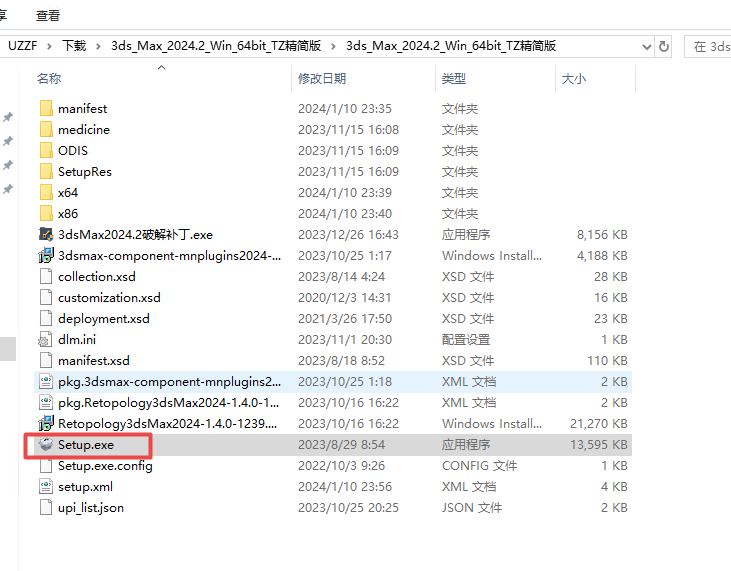Select the dlm.ini settings file icon

coord(45,339)
